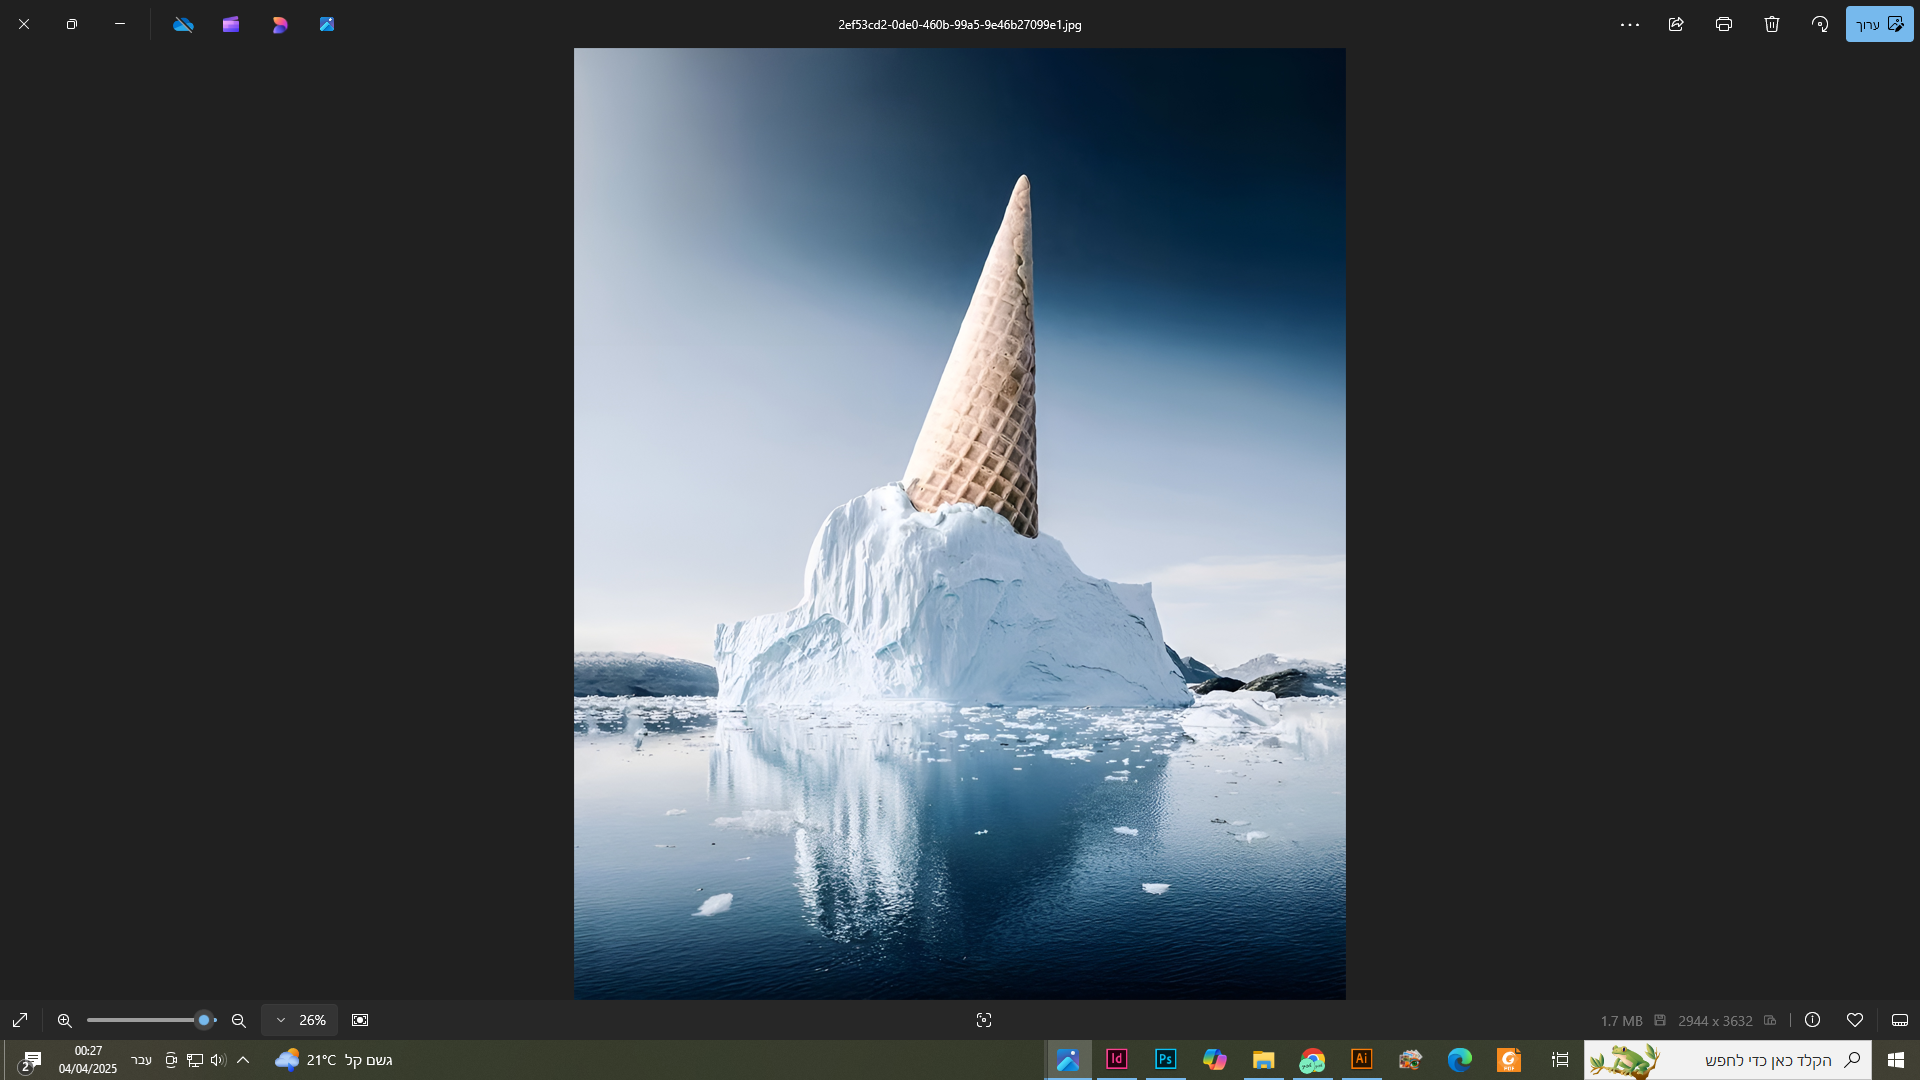The image size is (1920, 1080).
Task: Toggle the filmstrip view
Action: pos(1900,1020)
